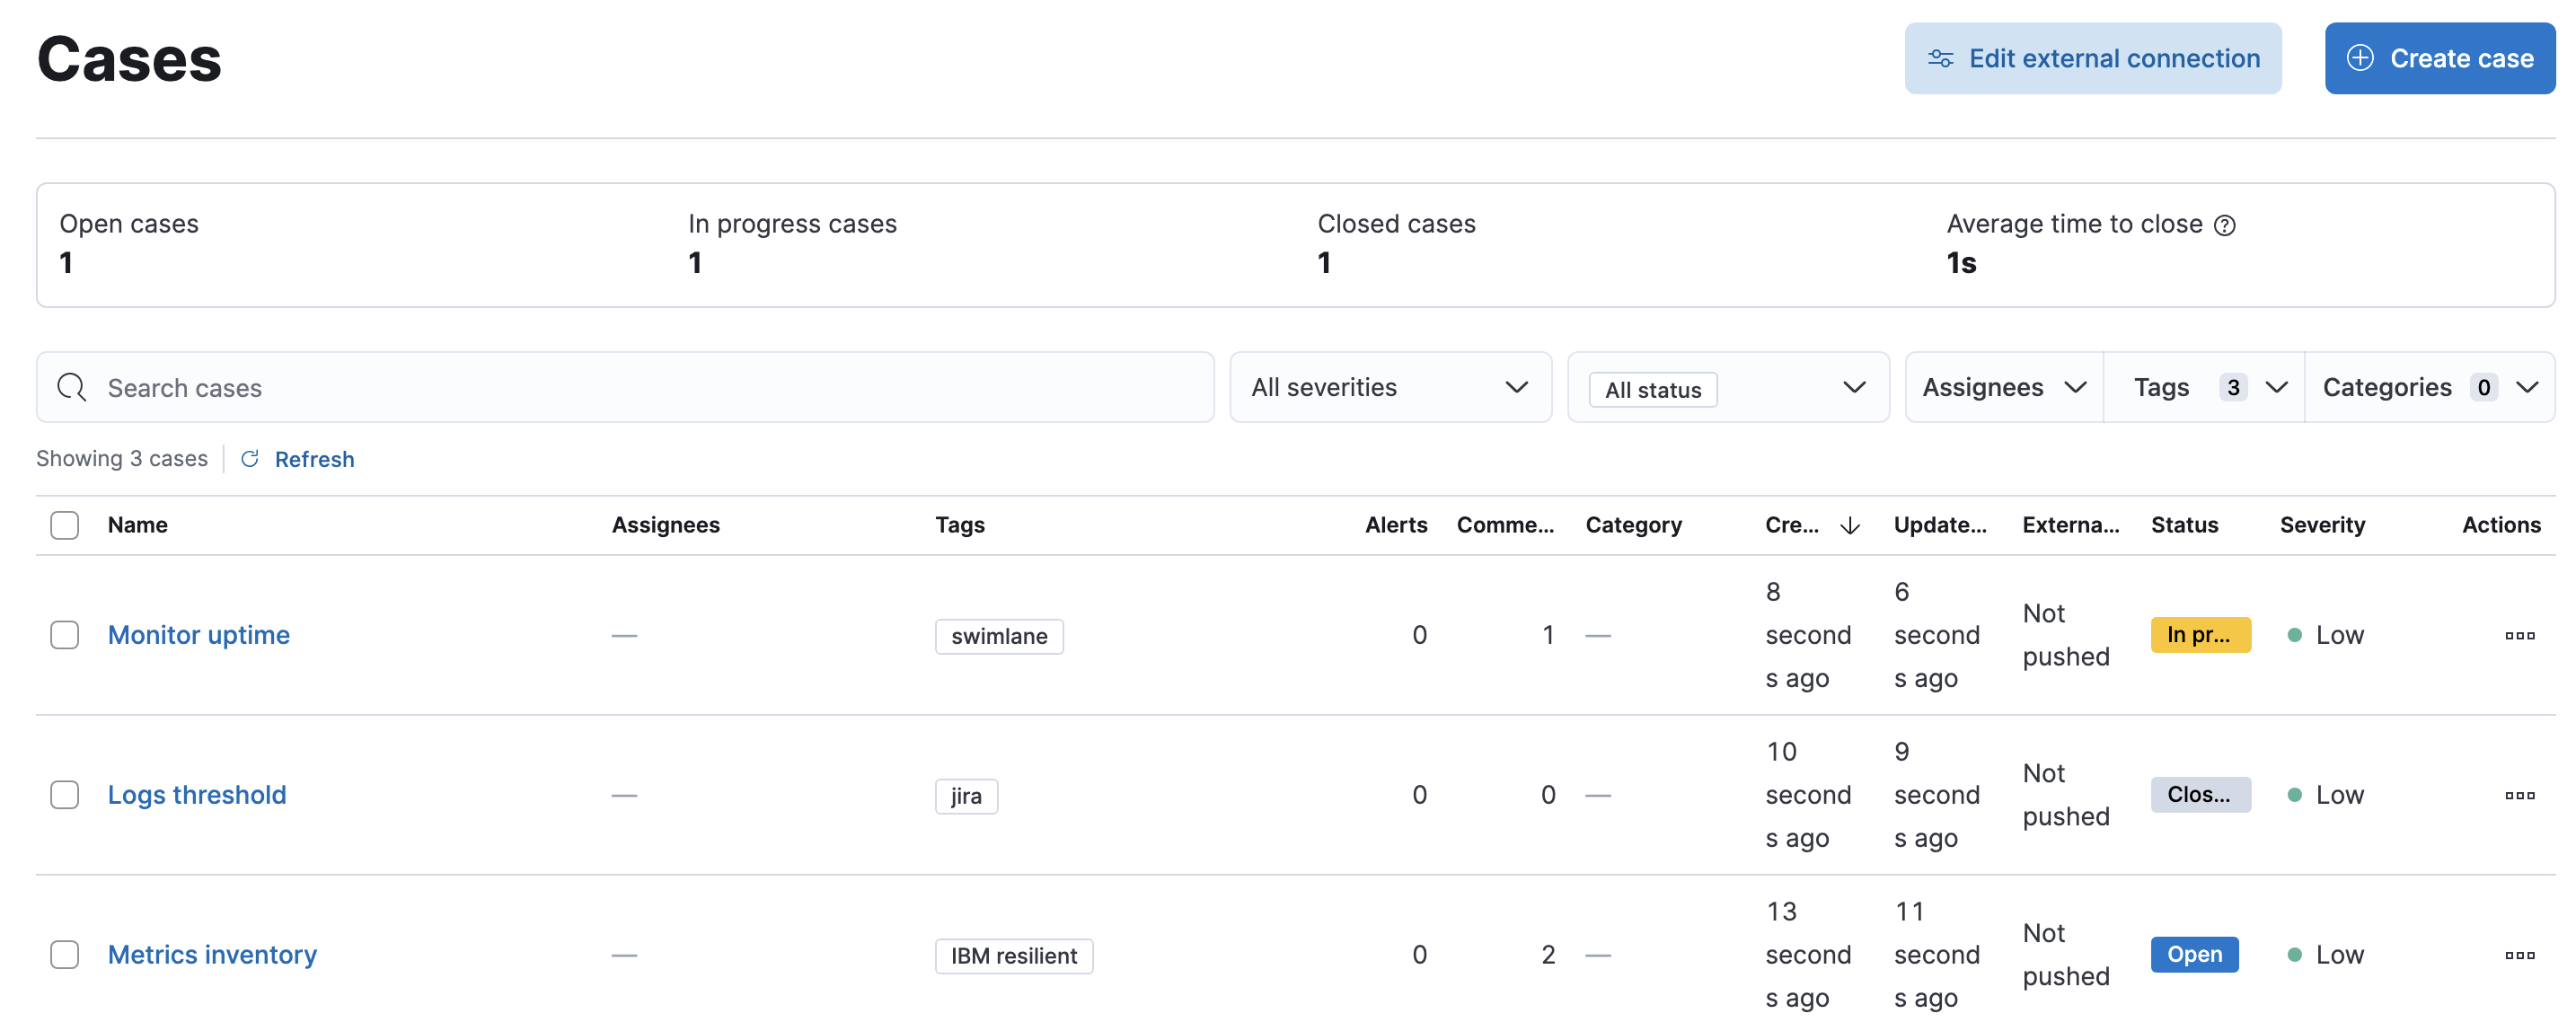
Task: Click the search magnifier icon in Search cases
Action: point(71,387)
